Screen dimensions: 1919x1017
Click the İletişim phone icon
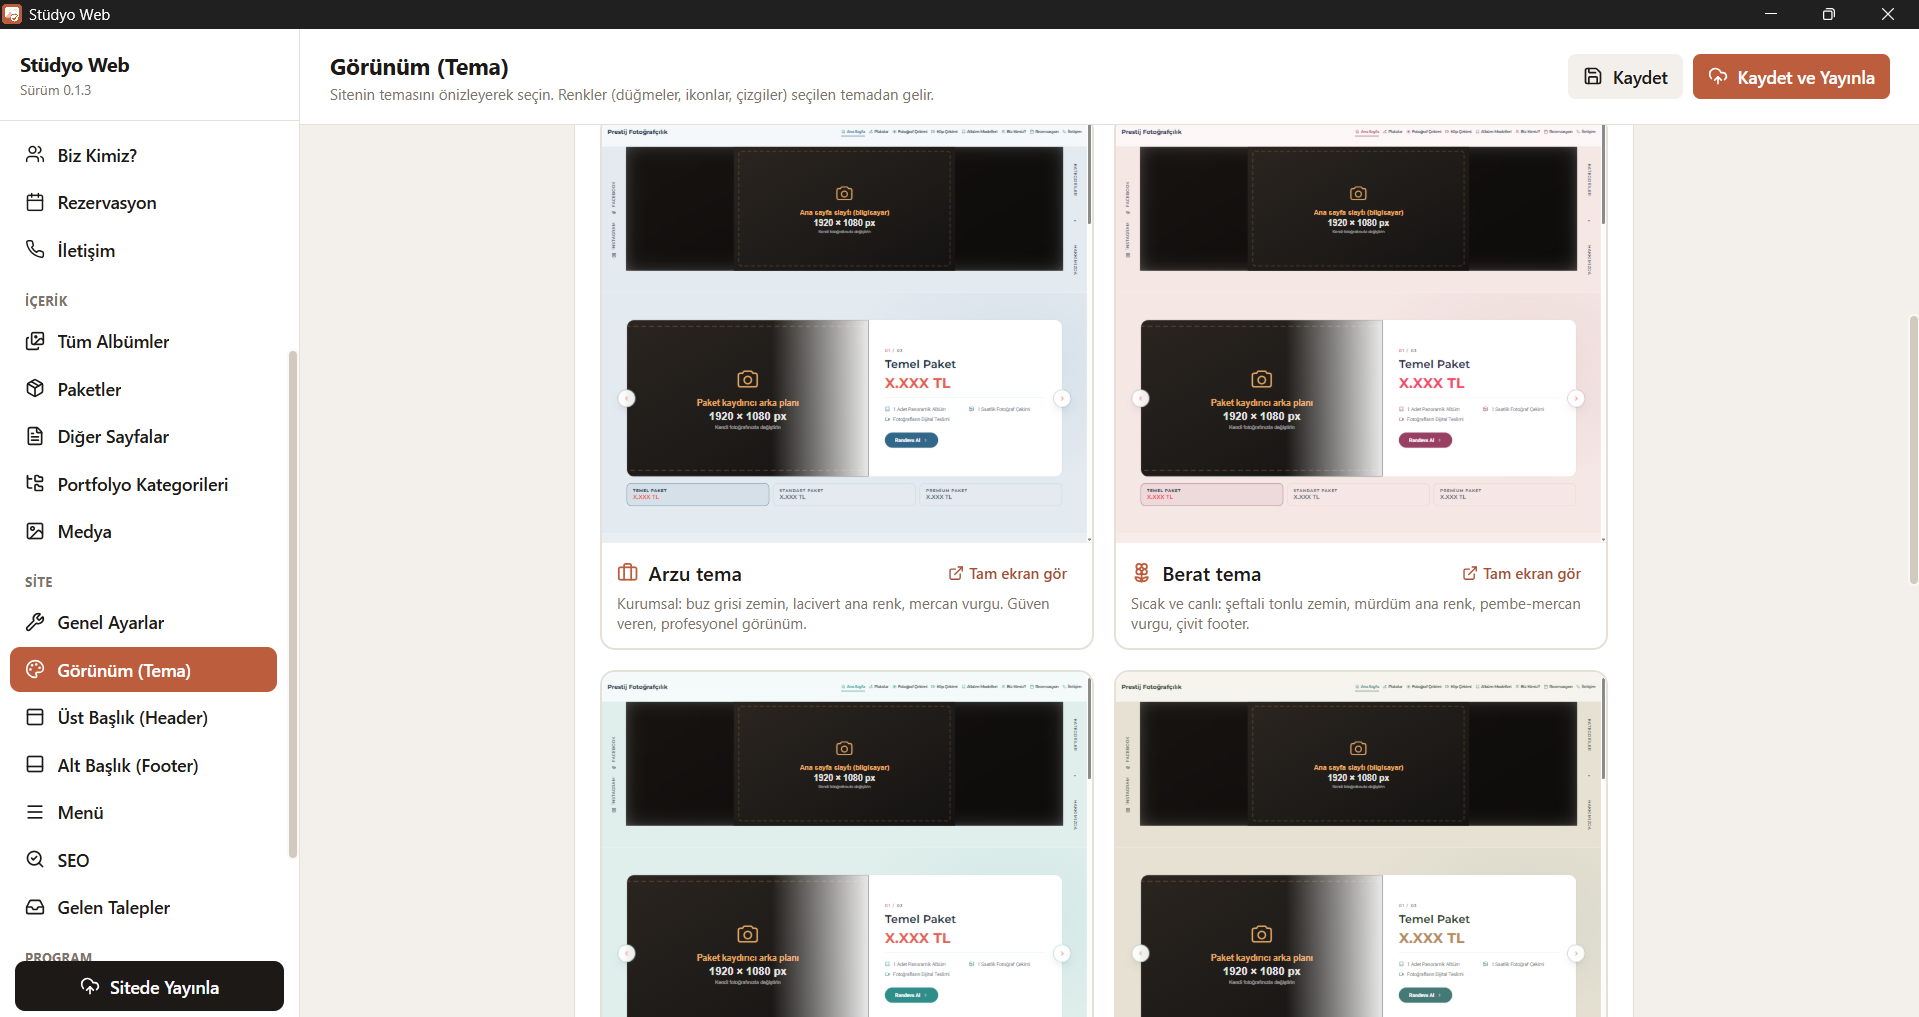35,250
